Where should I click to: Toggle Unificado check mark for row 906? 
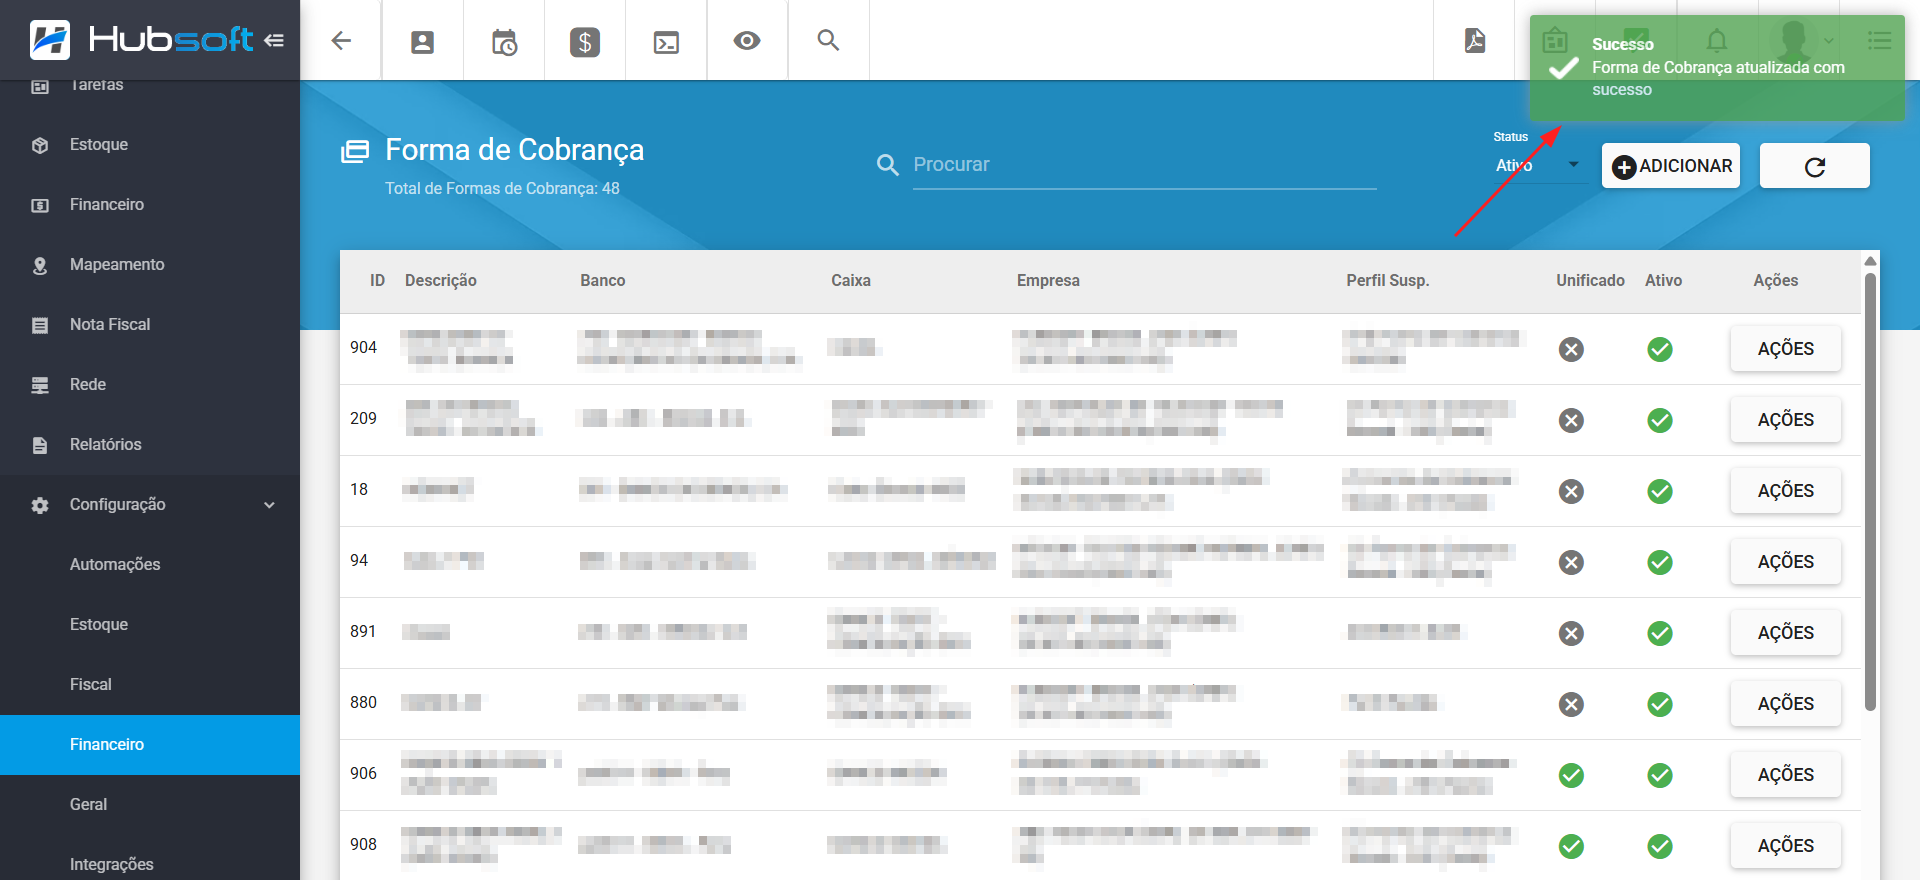[1571, 775]
